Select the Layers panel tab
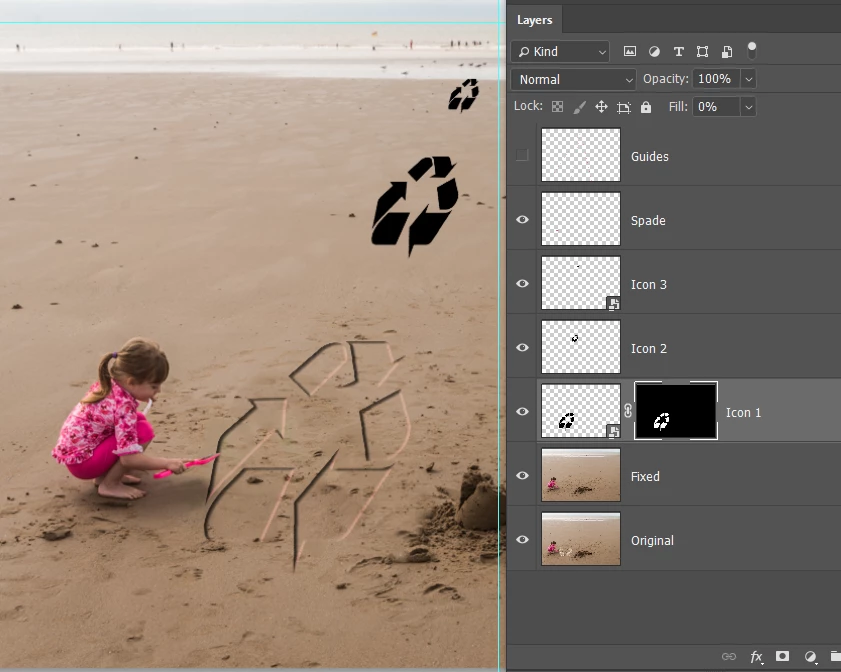The image size is (841, 672). point(534,20)
